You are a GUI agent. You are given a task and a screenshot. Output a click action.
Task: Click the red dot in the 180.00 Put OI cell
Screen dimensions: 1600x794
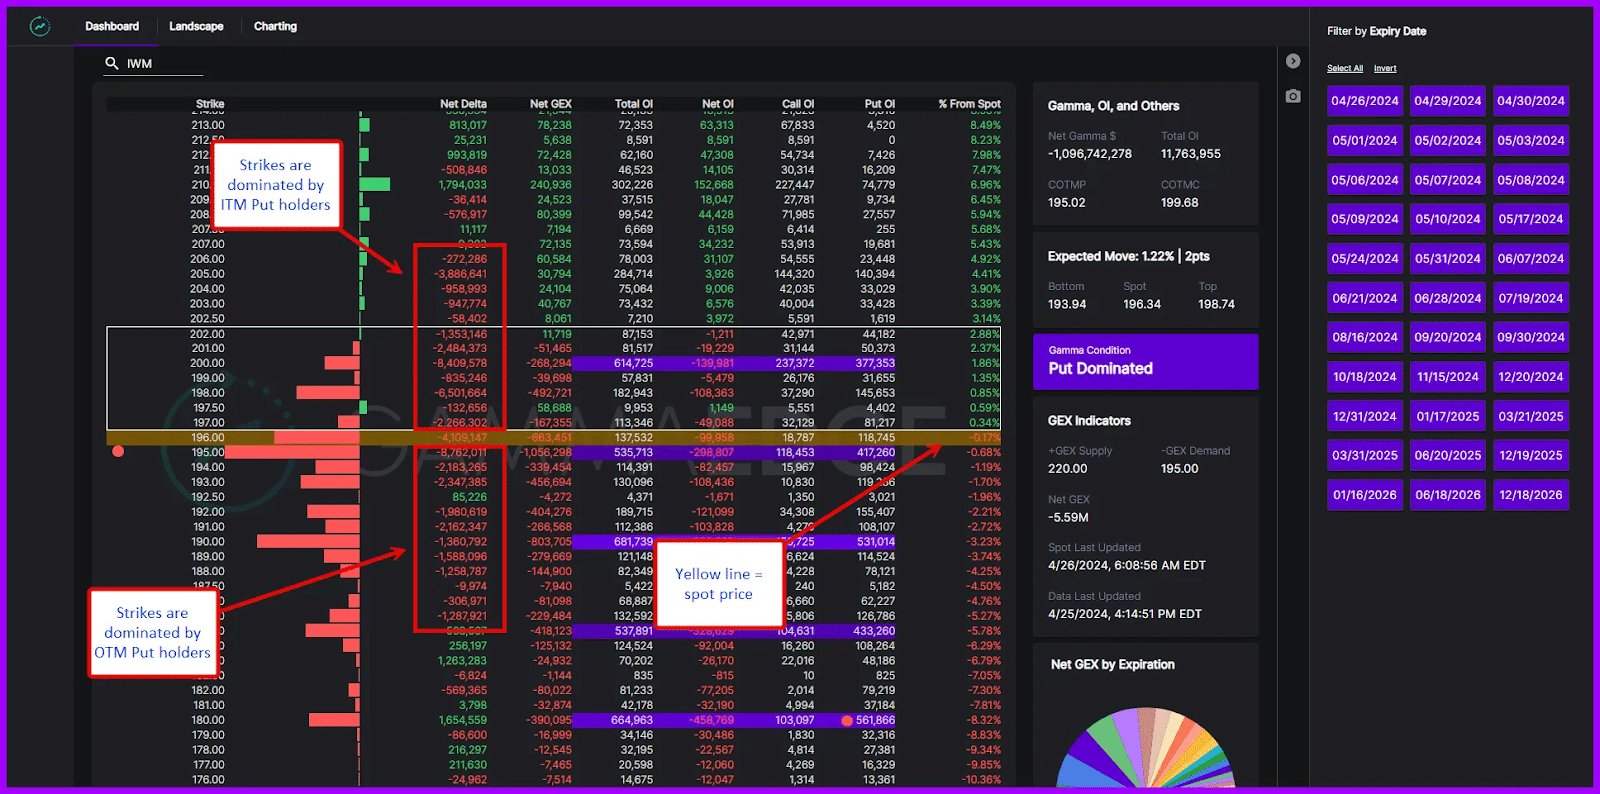point(847,720)
